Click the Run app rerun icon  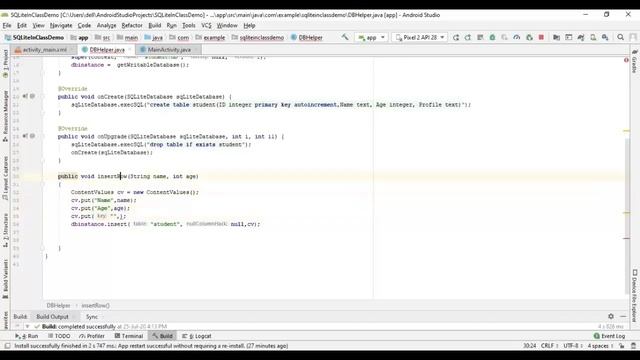456,37
